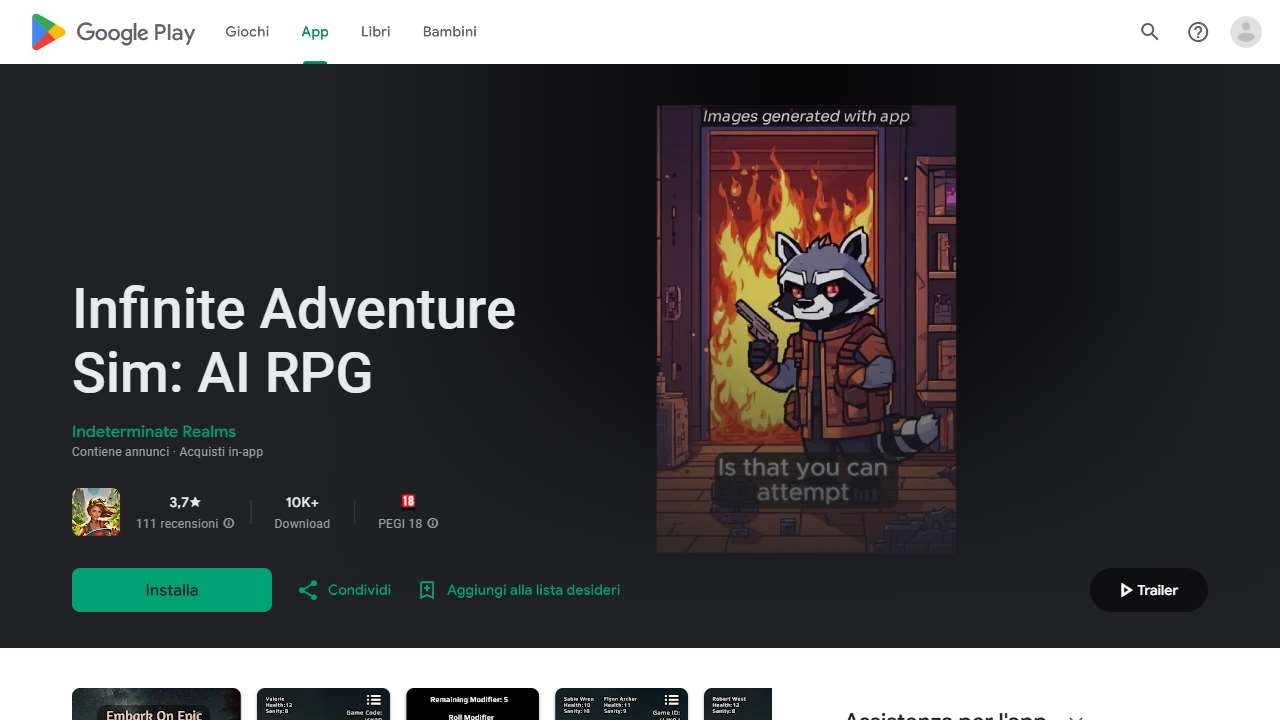The image size is (1280, 720).
Task: Open search on Google Play
Action: click(1149, 32)
